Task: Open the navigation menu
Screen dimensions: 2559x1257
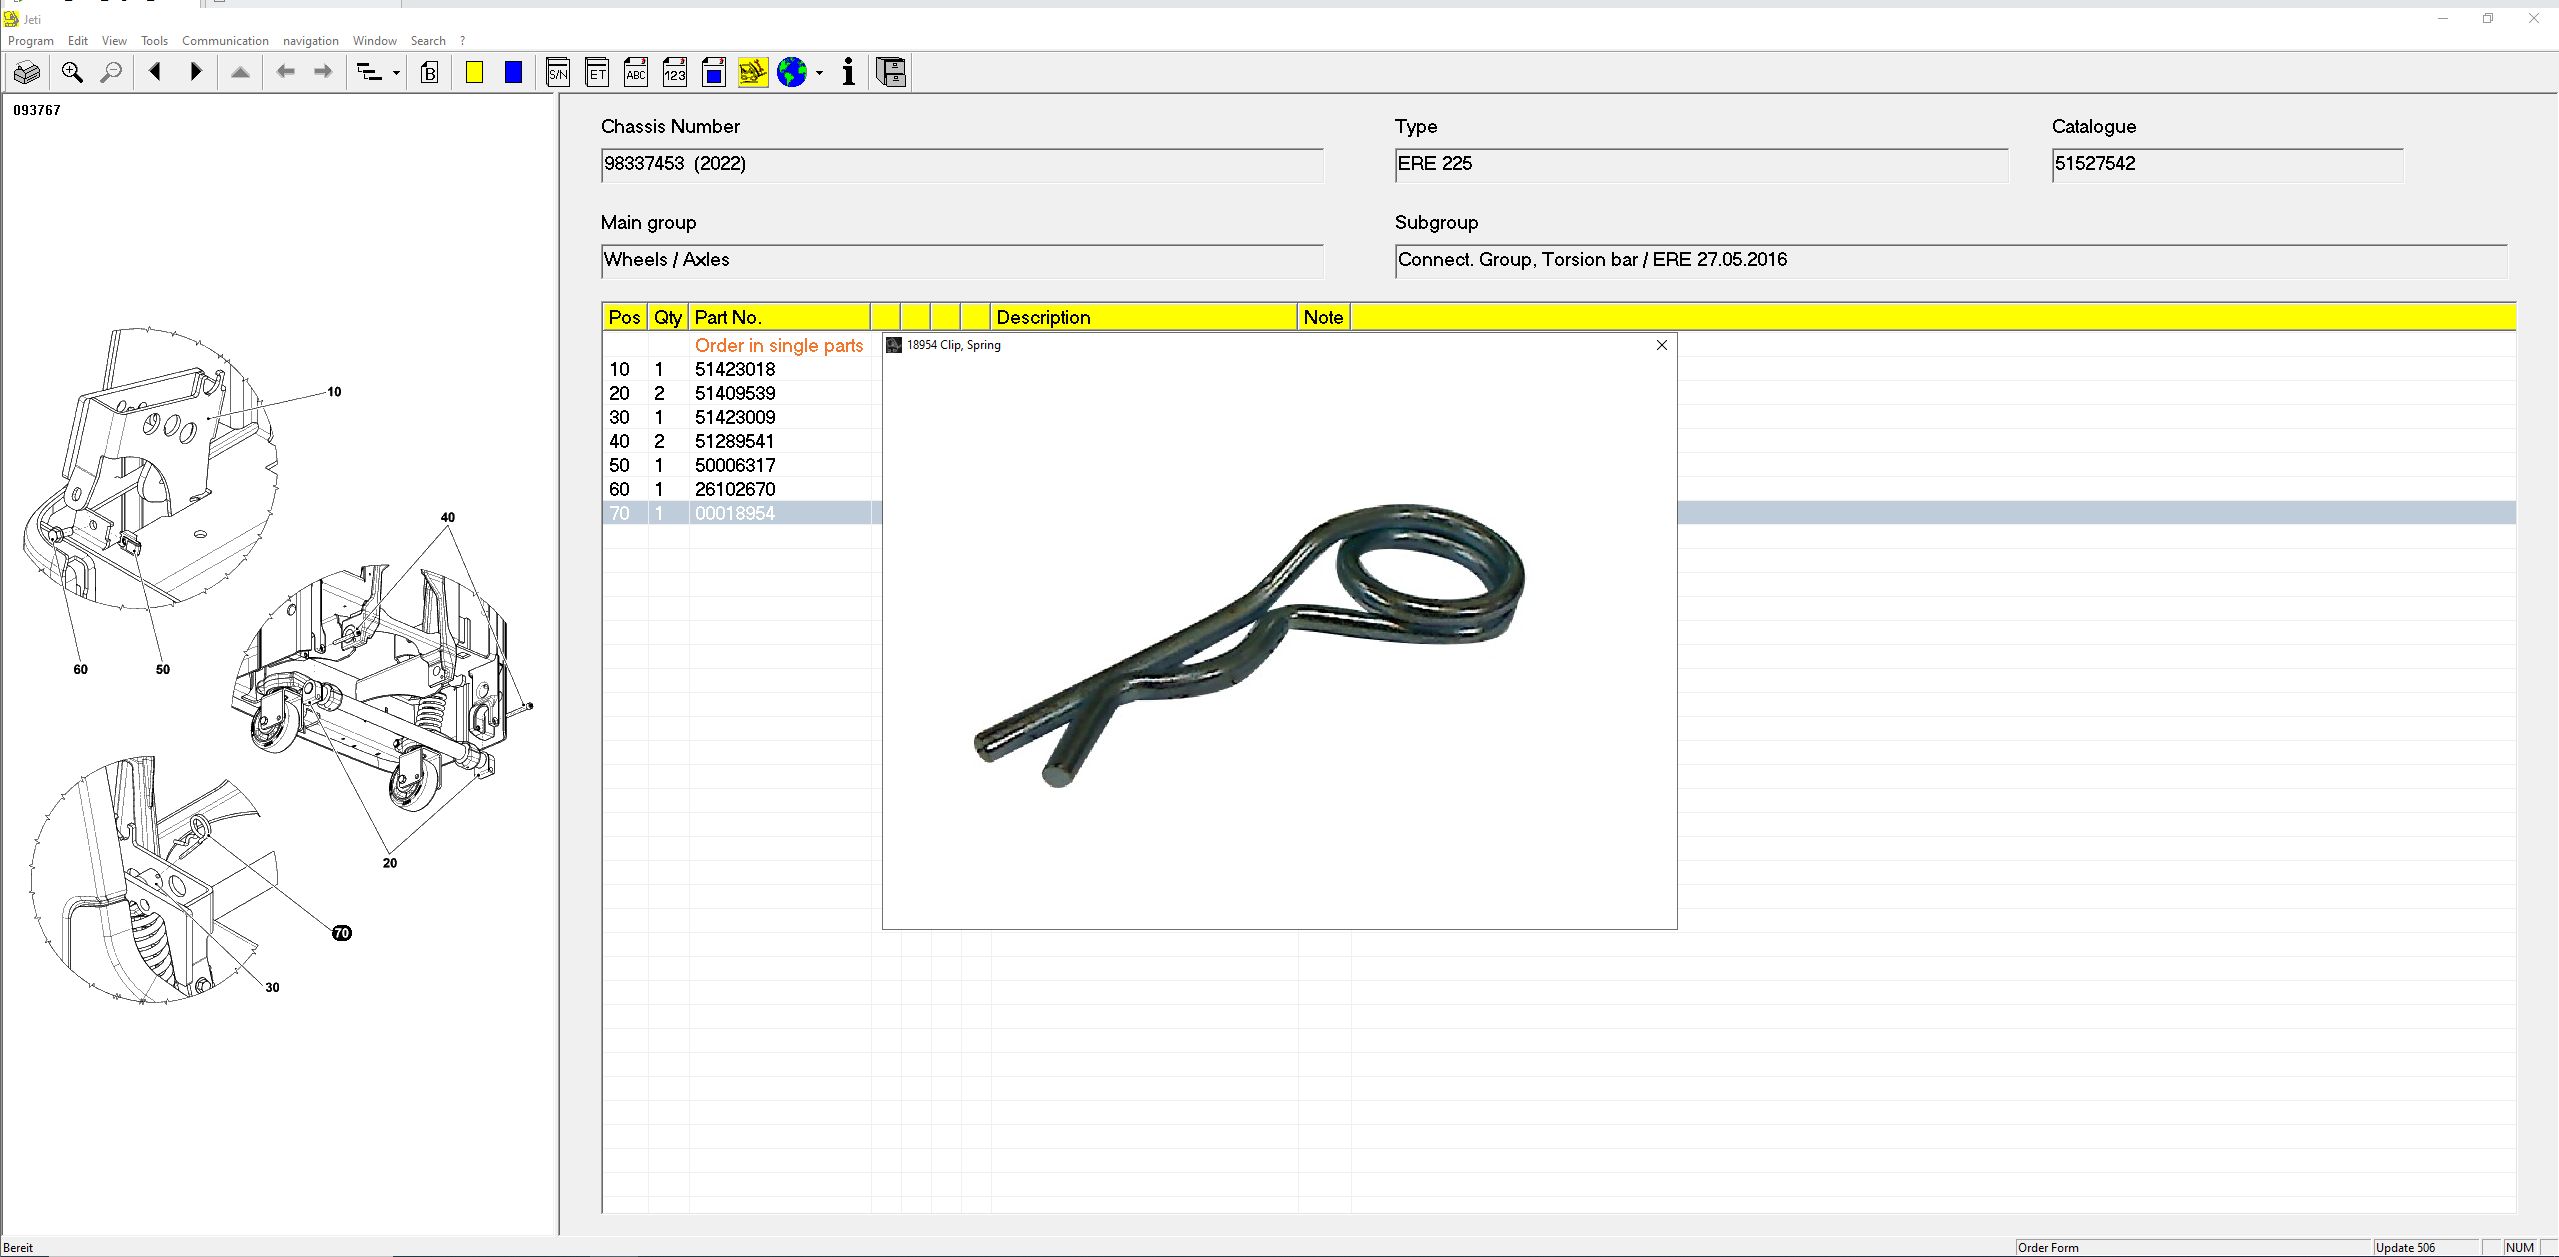Action: coord(310,41)
